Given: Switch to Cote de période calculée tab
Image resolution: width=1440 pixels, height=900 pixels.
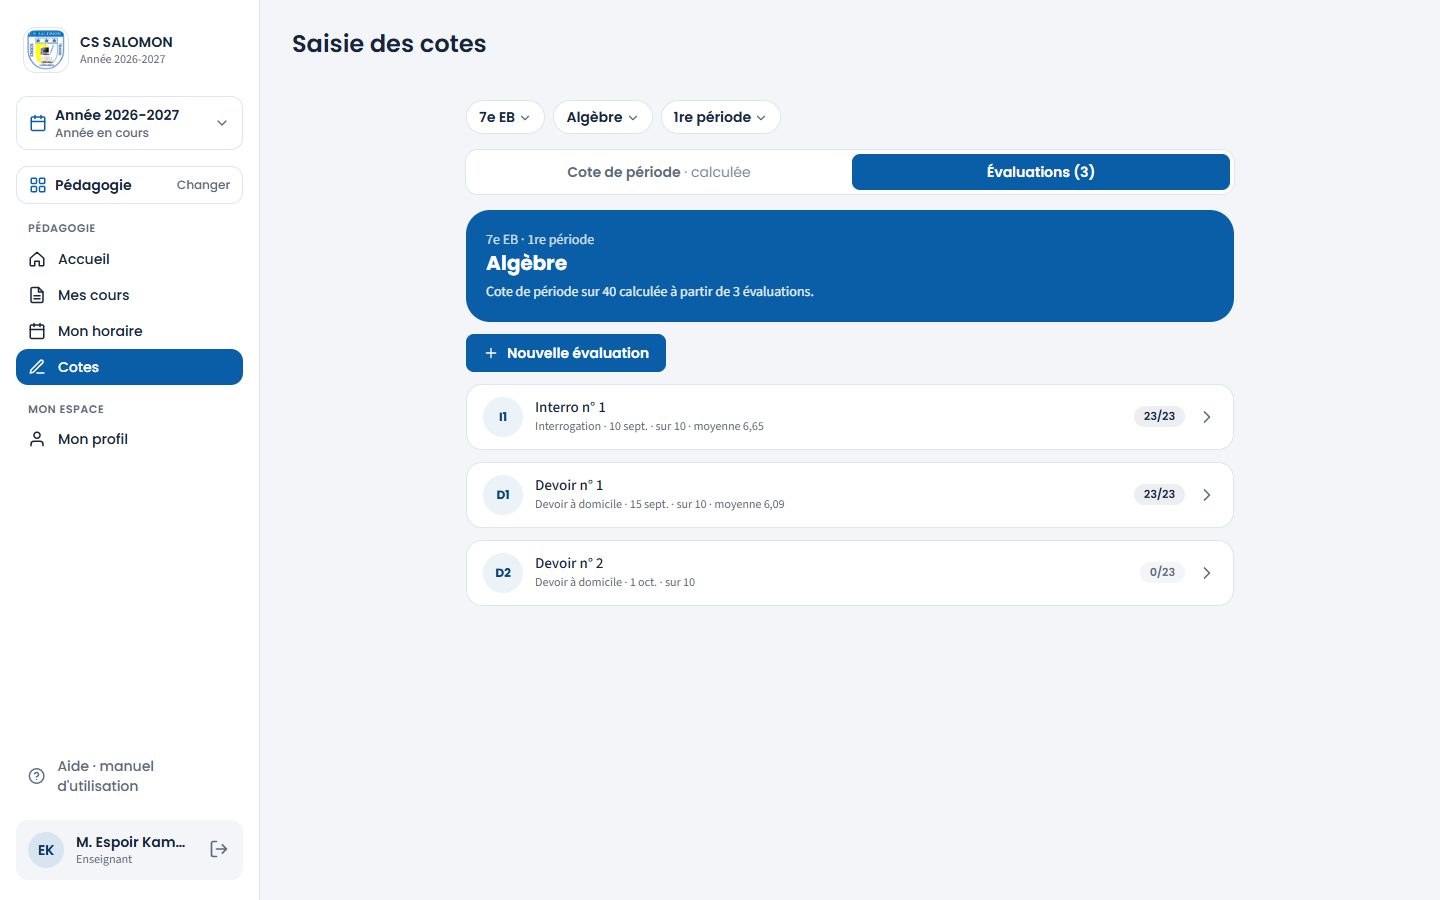Looking at the screenshot, I should click(659, 172).
